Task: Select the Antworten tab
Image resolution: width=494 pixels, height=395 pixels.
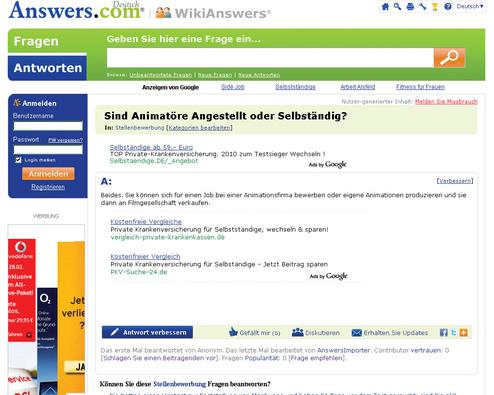Action: pyautogui.click(x=47, y=68)
